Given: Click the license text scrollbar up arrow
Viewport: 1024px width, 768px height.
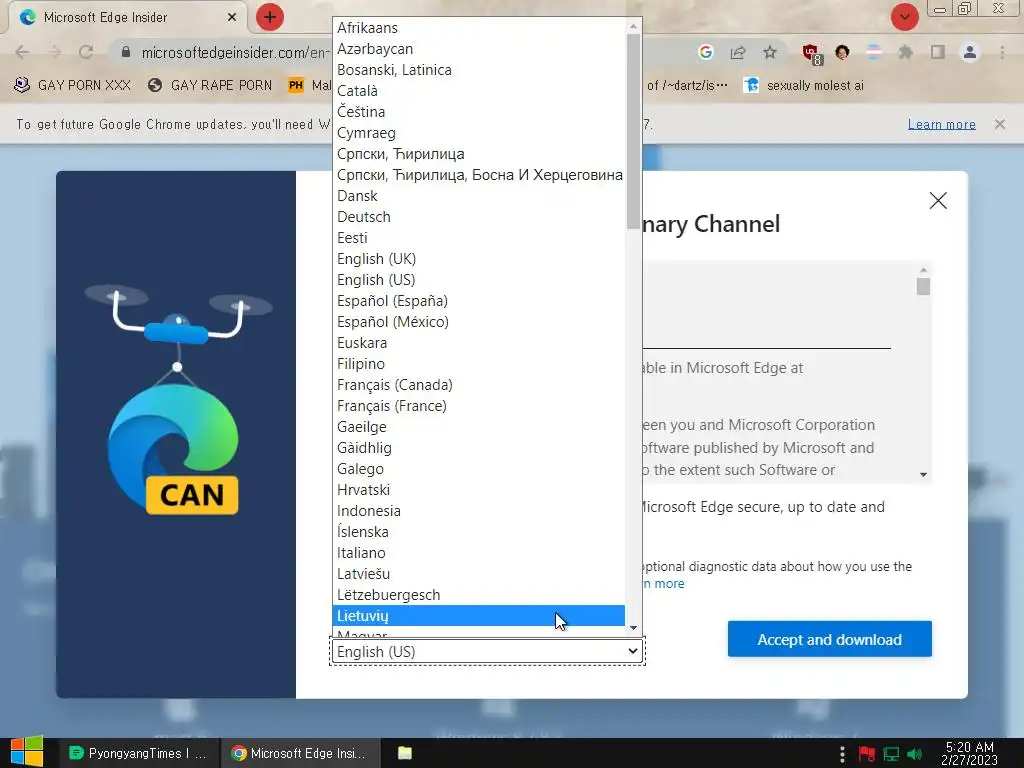Looking at the screenshot, I should 923,269.
